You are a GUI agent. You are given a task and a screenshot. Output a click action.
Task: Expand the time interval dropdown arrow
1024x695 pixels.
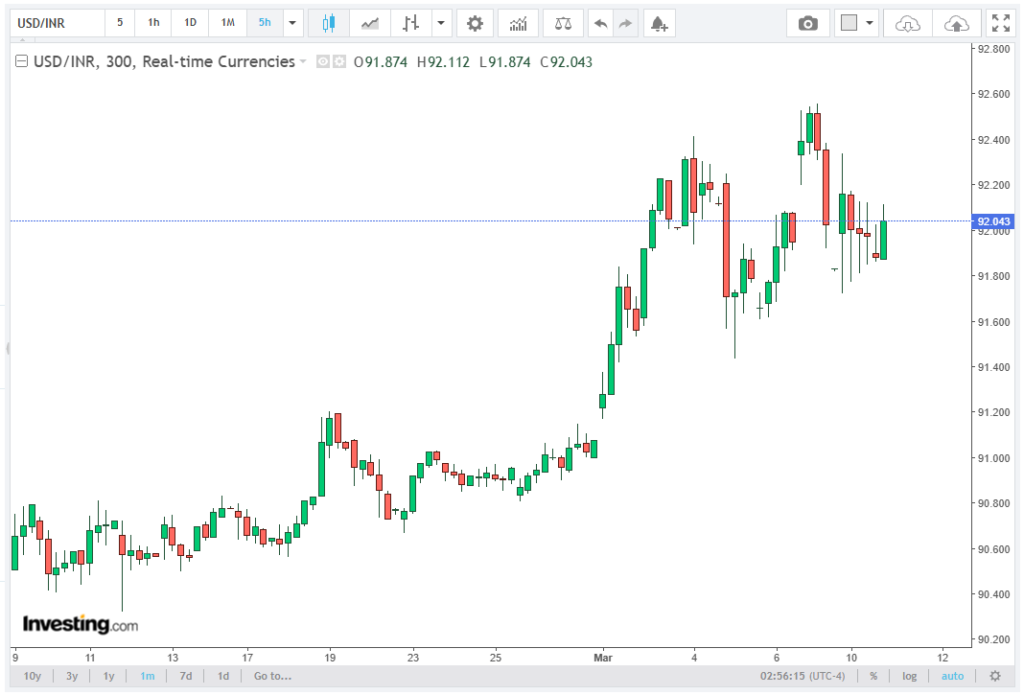point(292,23)
